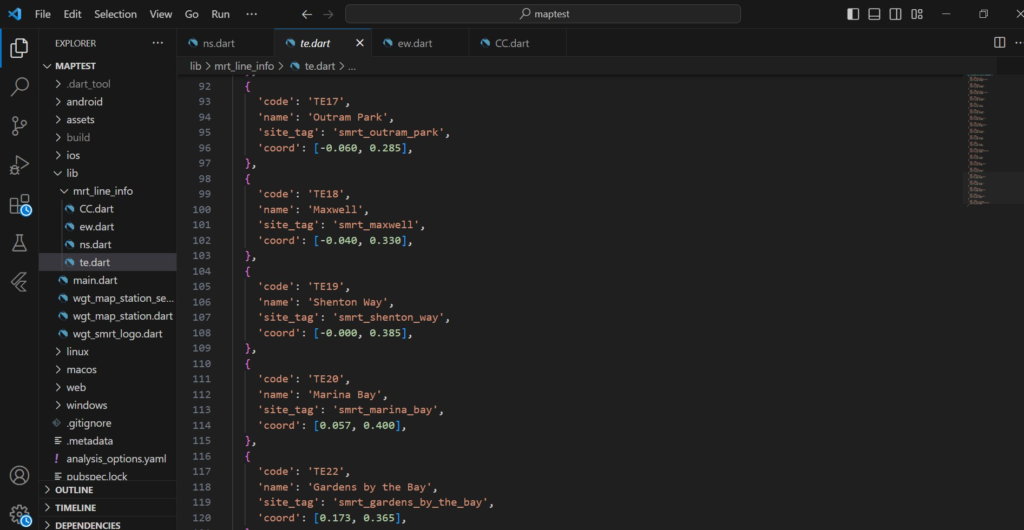Open Run and Debug view
1024x530 pixels.
coord(19,165)
